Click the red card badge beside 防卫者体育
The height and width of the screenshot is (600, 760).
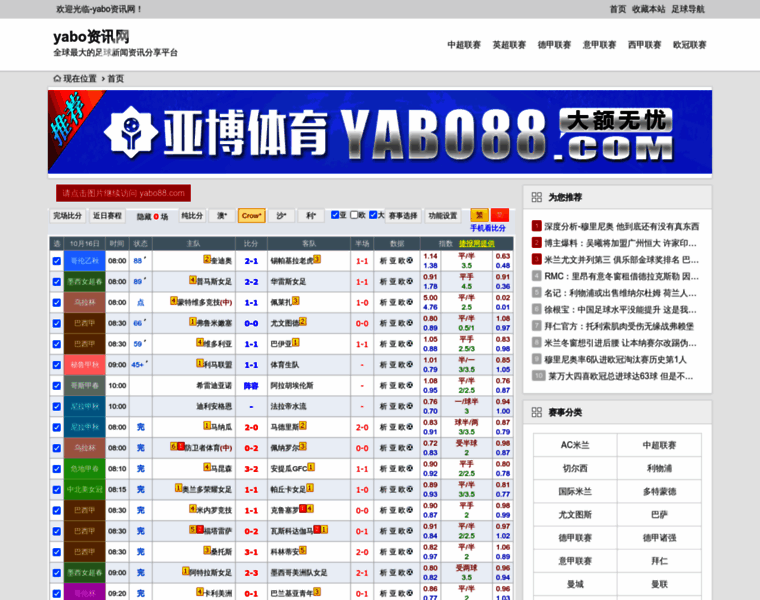(181, 446)
